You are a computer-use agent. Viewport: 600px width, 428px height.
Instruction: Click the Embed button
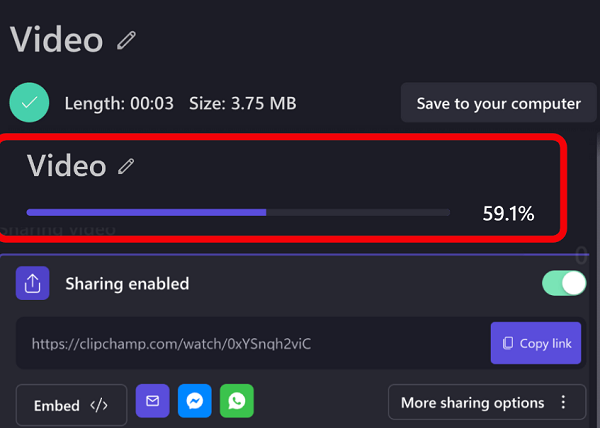point(71,405)
